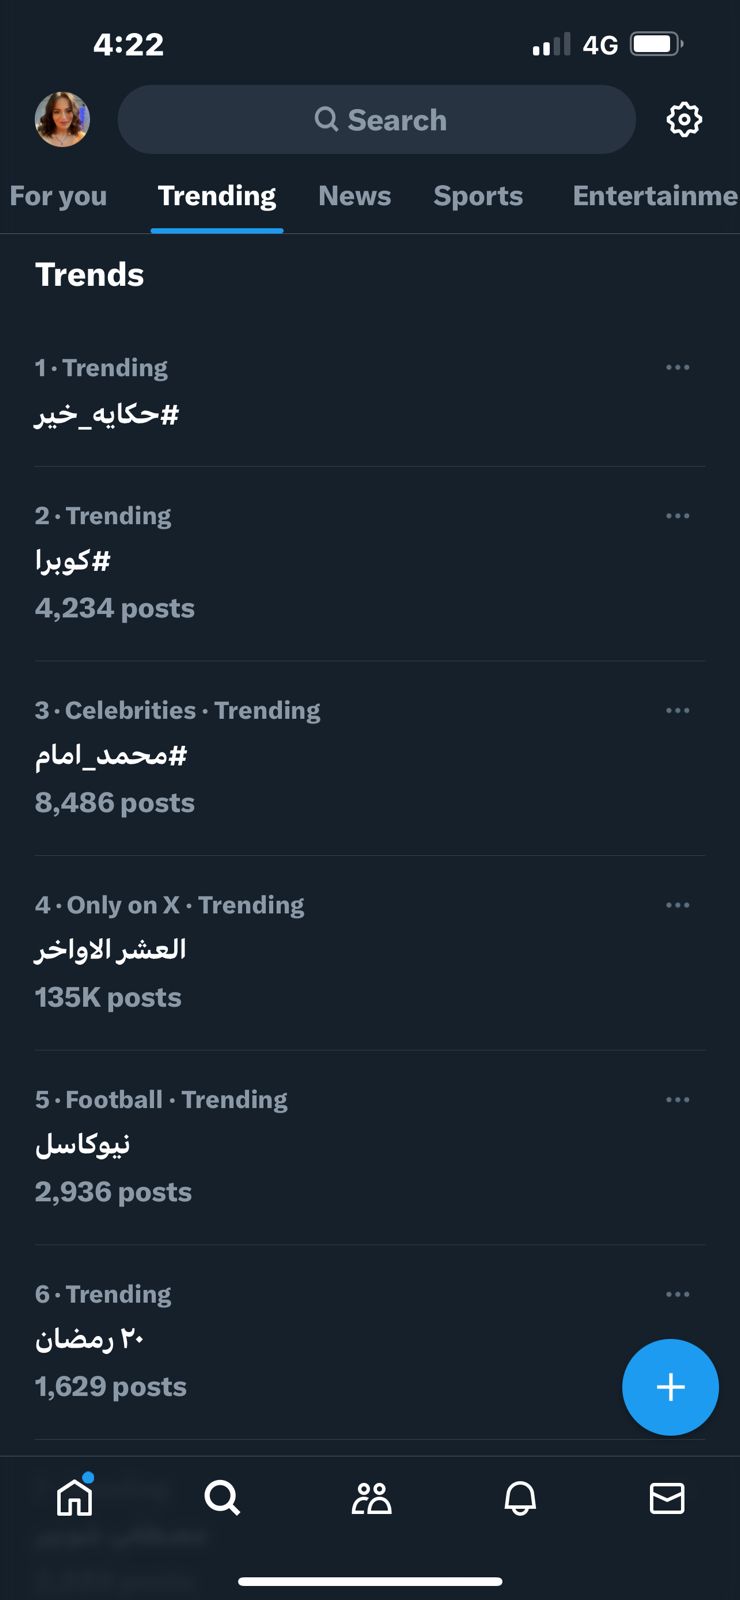Viewport: 740px width, 1600px height.
Task: Open Notifications bell icon
Action: pos(520,1498)
